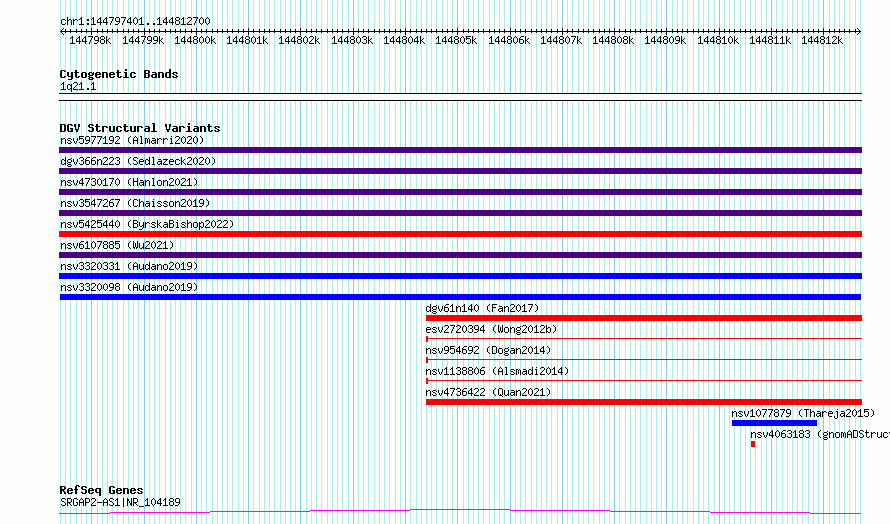Click the thick red bar under nsv4736422
This screenshot has width=890, height=524.
[644, 402]
